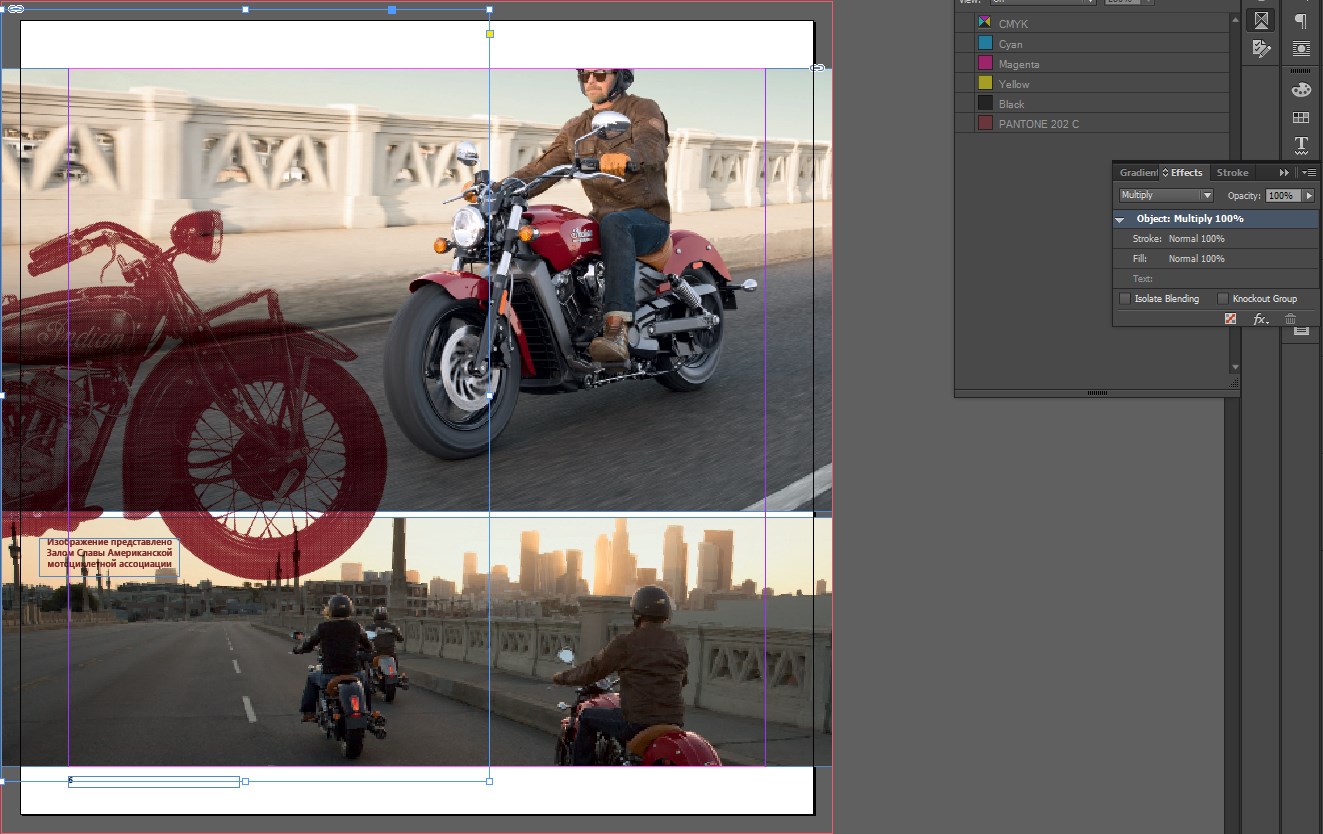Toggle visibility of the Black separation
This screenshot has width=1323, height=834.
pyautogui.click(x=965, y=104)
